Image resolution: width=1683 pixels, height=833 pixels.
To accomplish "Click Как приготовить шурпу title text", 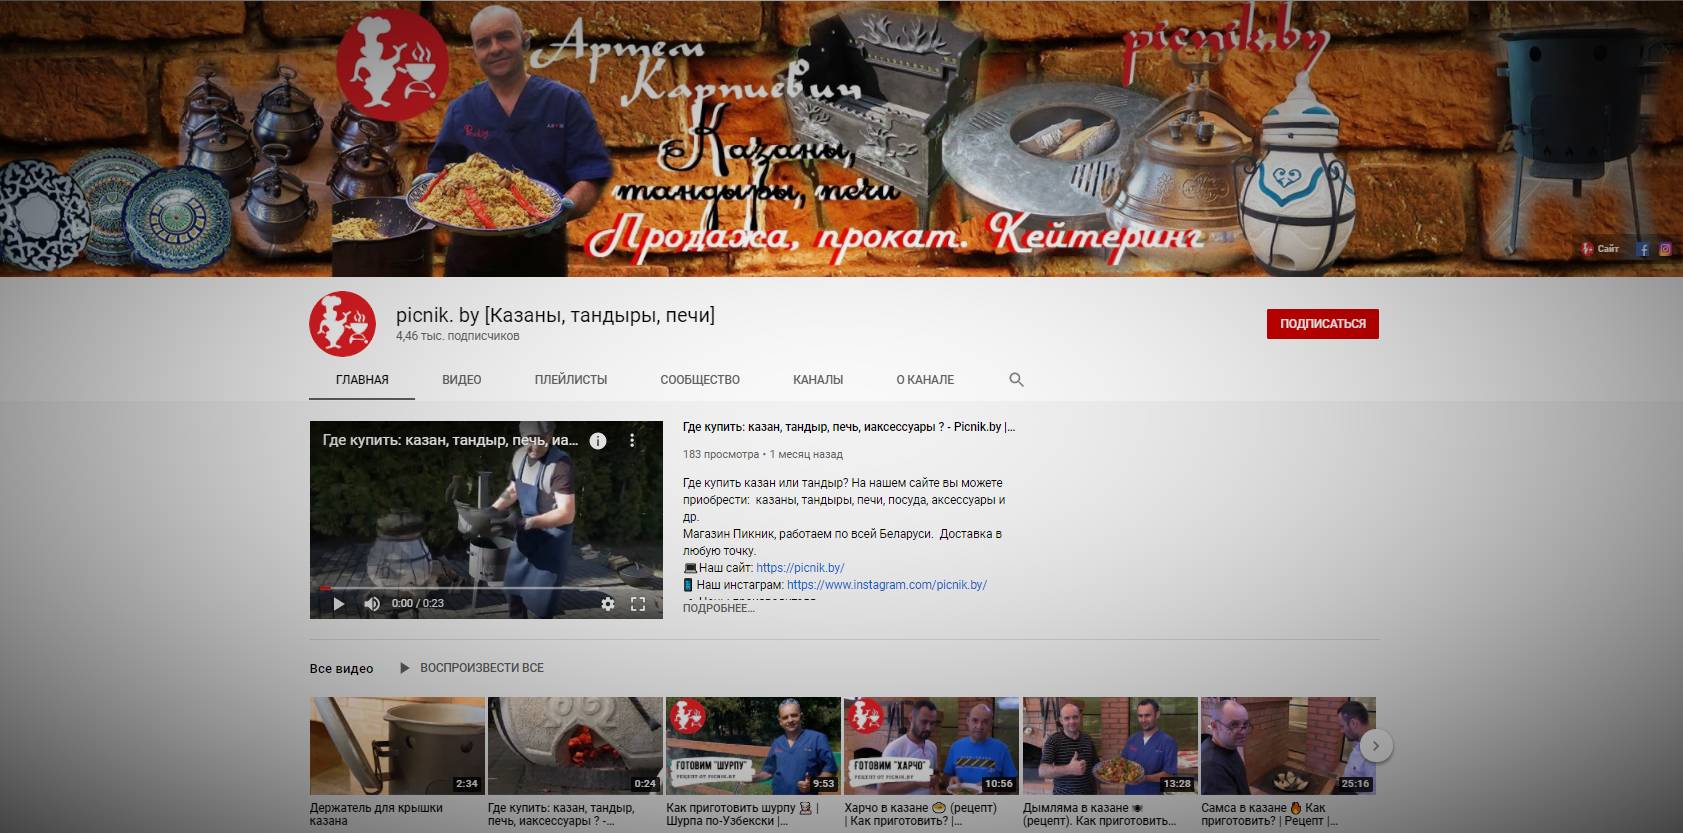I will point(743,814).
